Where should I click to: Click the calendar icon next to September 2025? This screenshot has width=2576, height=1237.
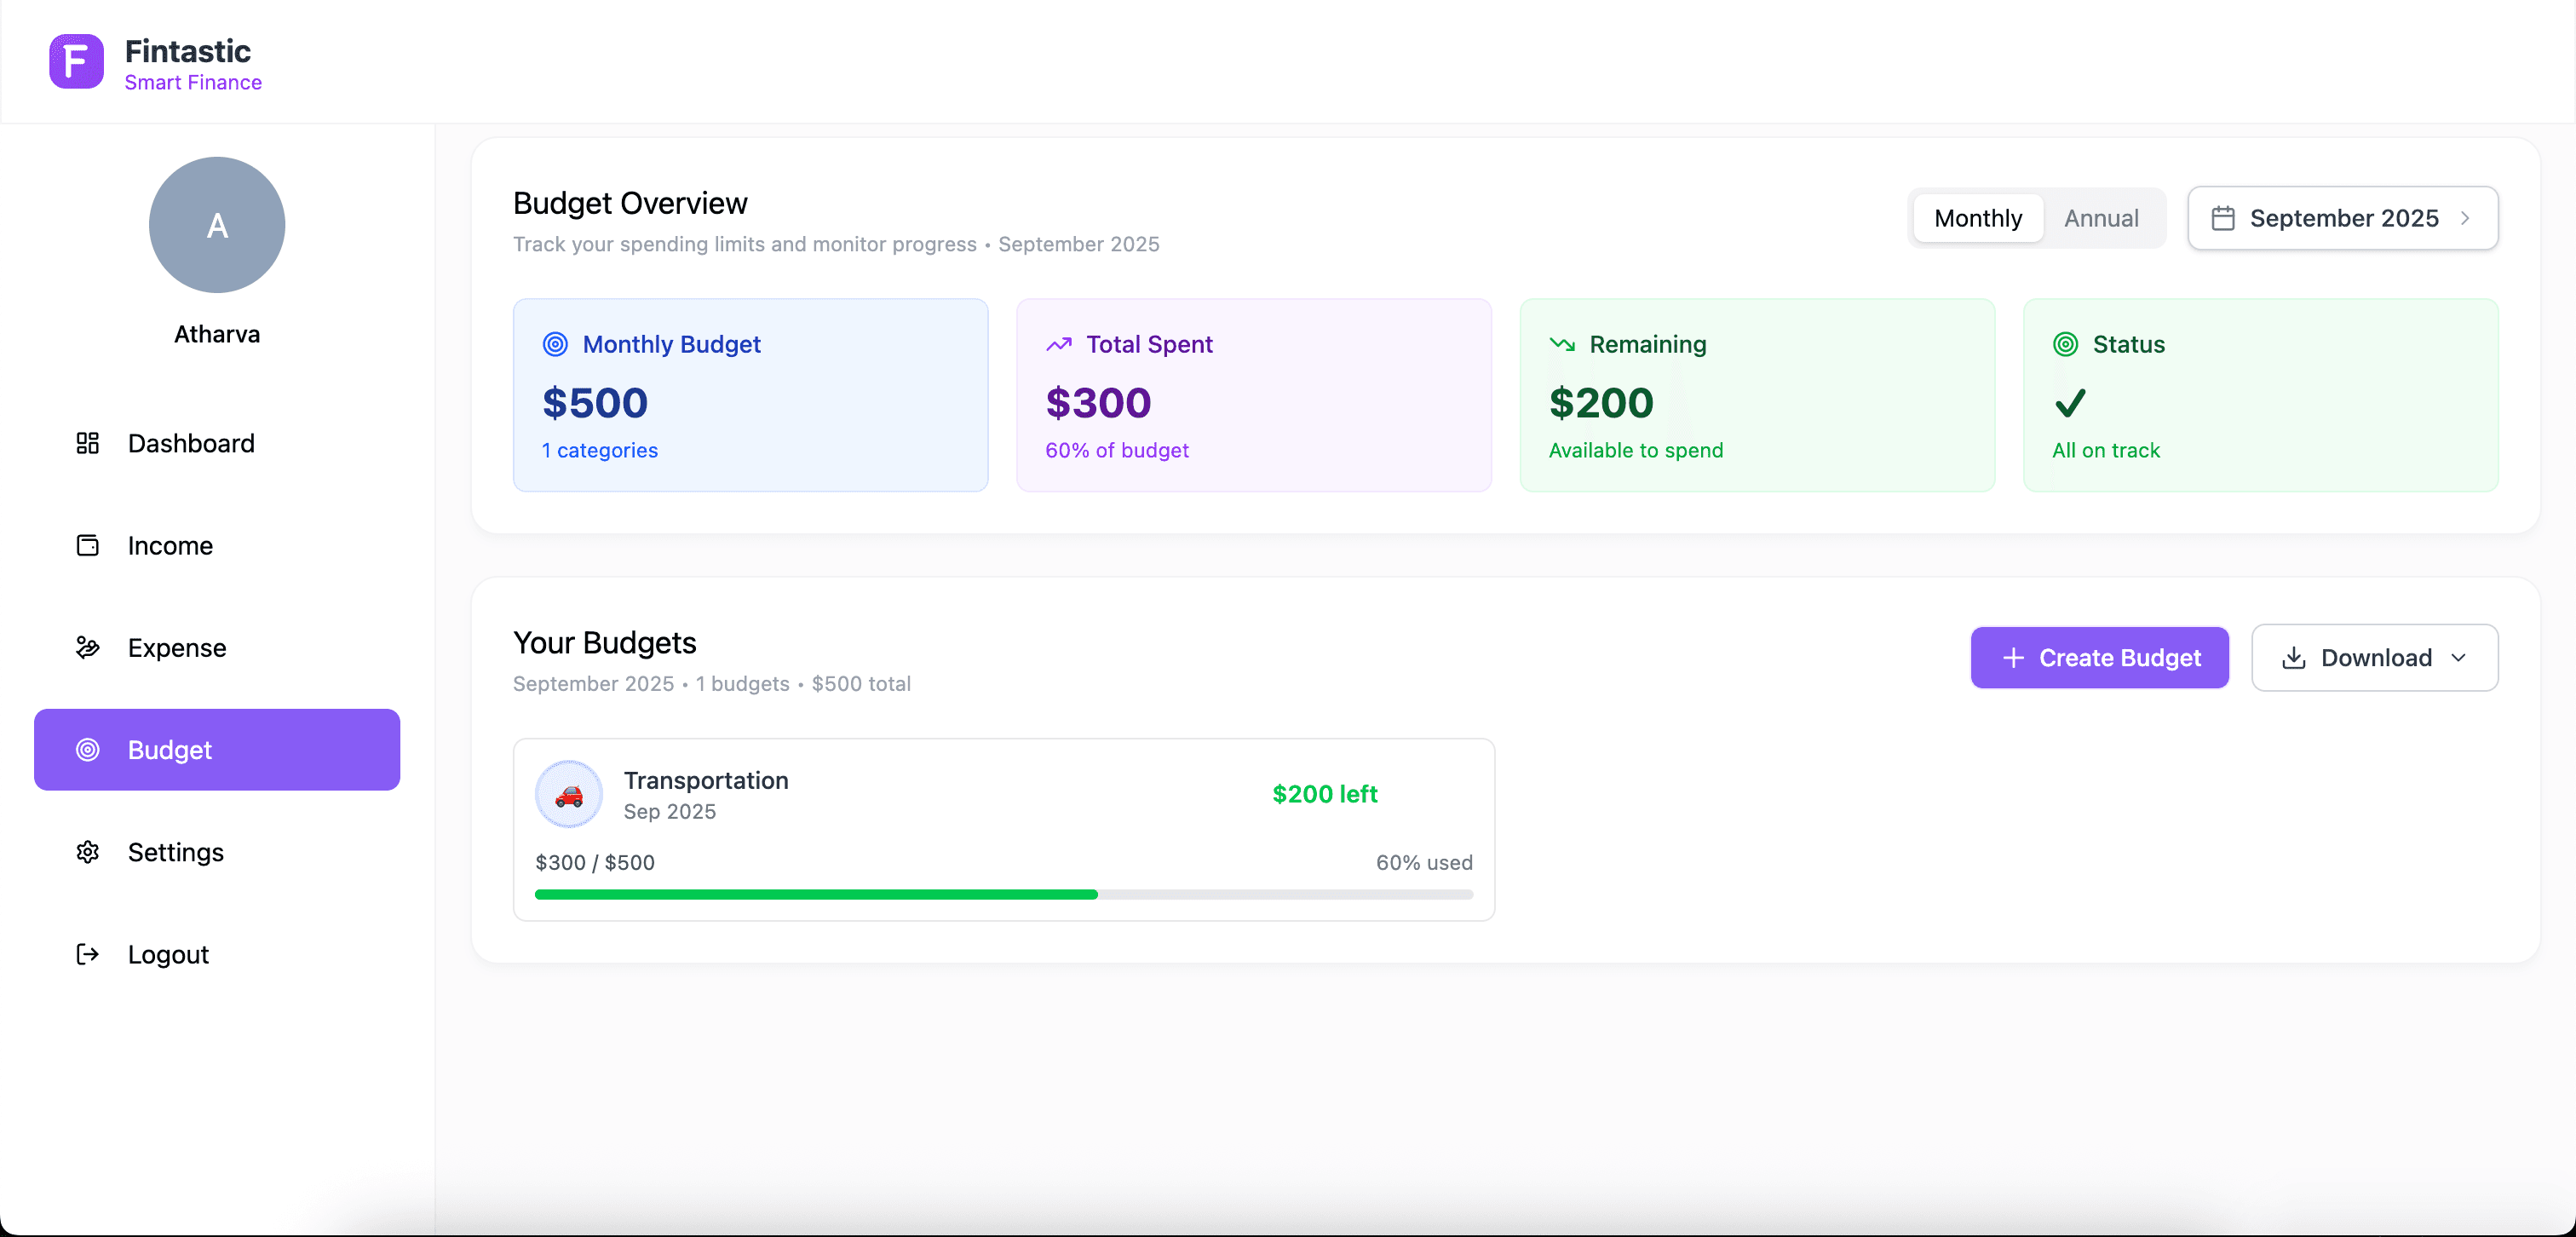(2224, 217)
